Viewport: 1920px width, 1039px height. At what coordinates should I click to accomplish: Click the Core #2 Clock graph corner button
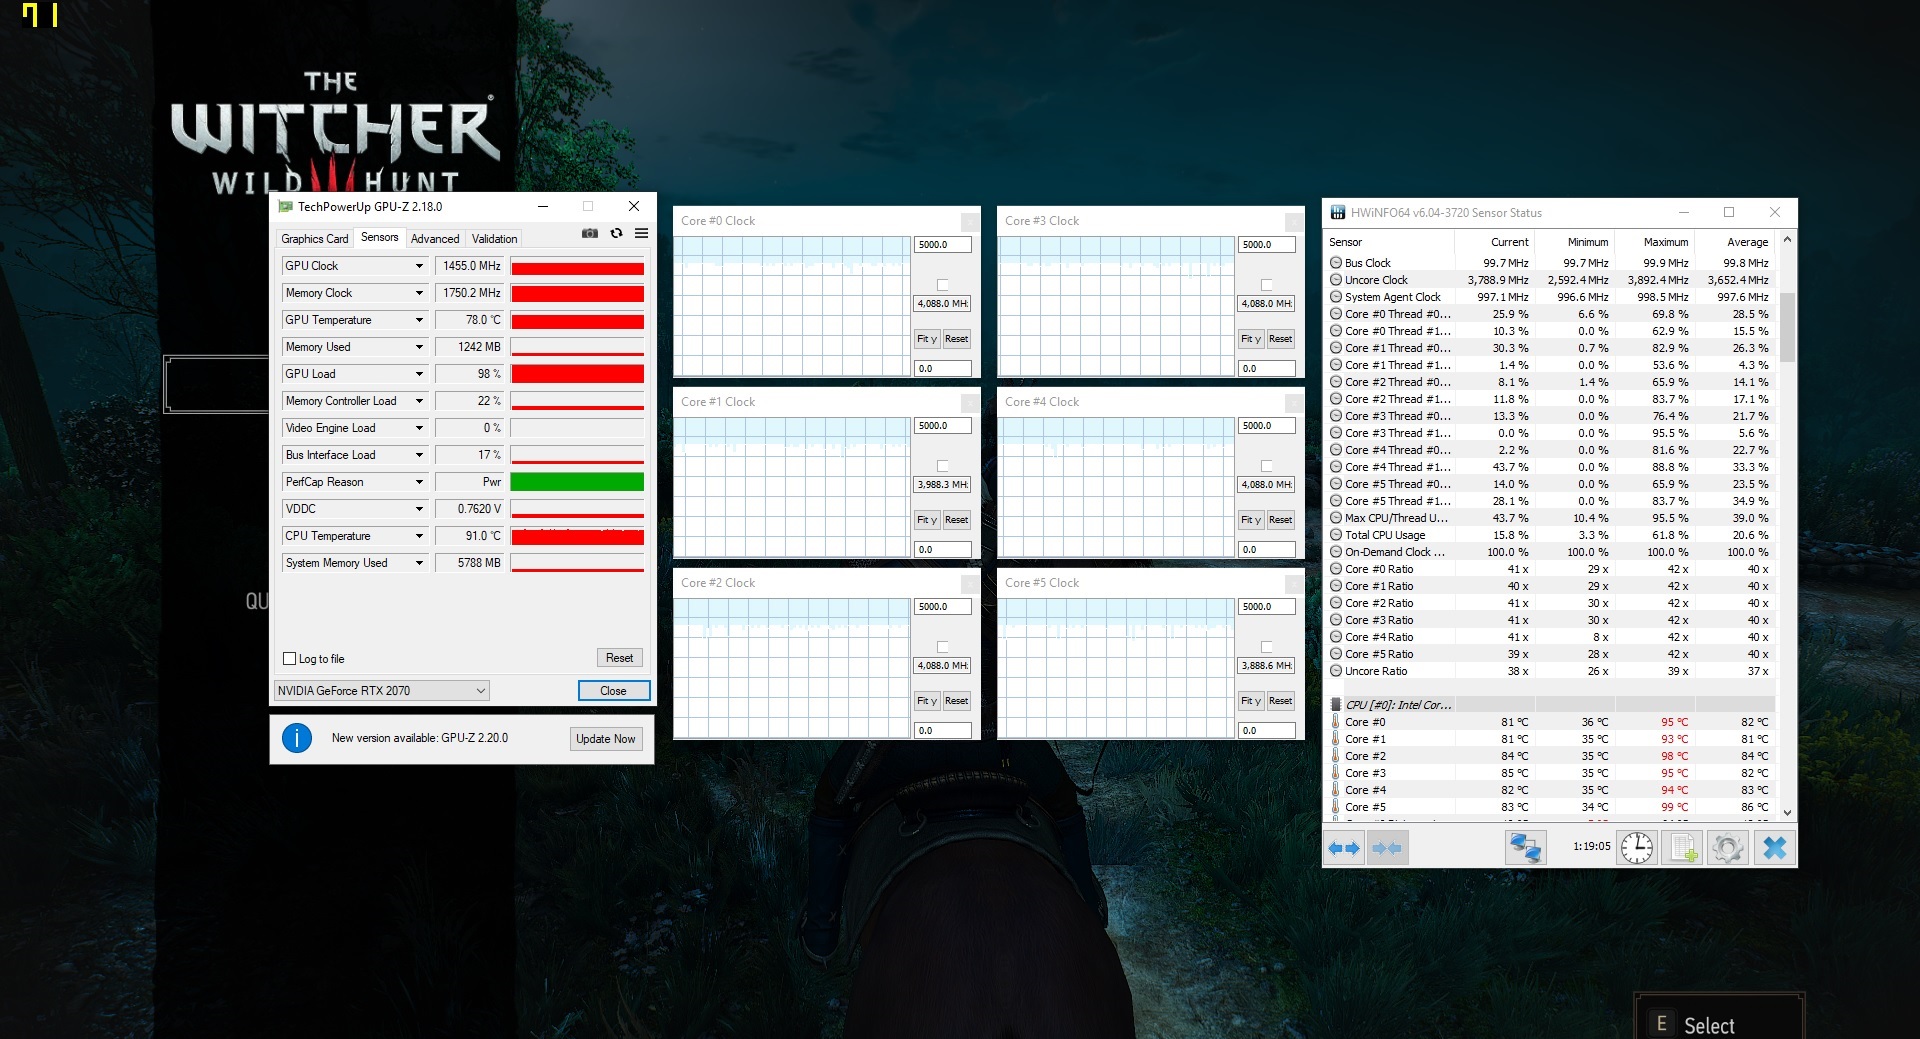point(970,583)
